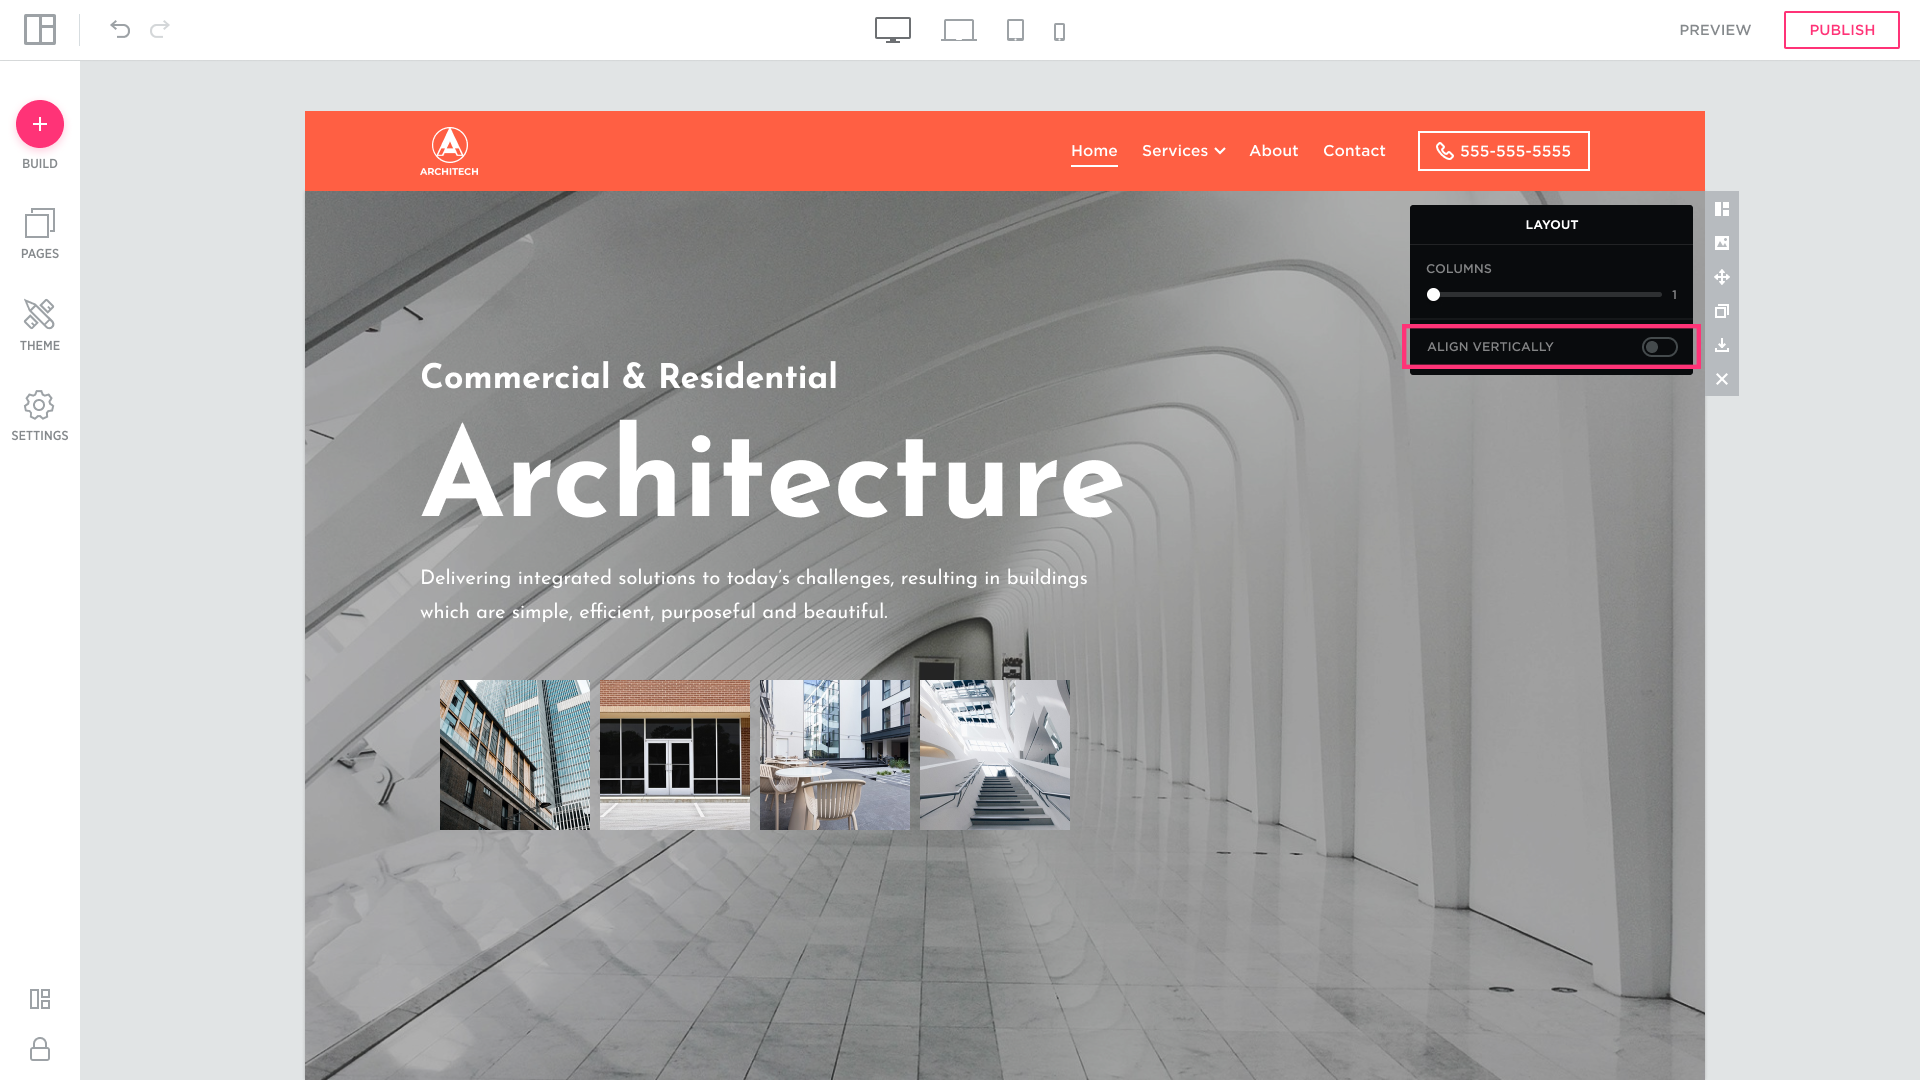Open the Pages panel

tap(40, 234)
